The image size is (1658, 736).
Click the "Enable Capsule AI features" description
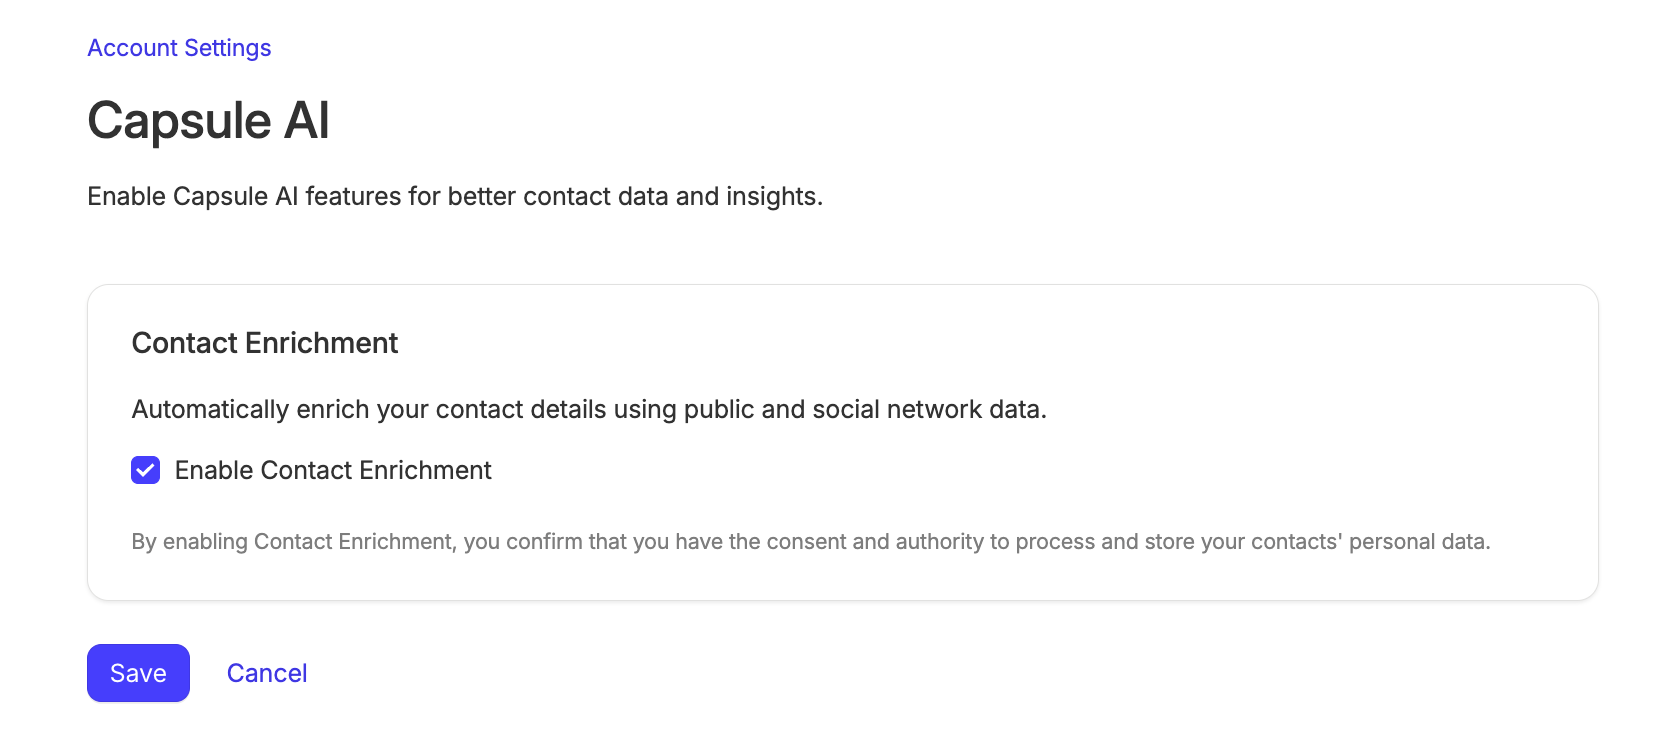[x=455, y=196]
